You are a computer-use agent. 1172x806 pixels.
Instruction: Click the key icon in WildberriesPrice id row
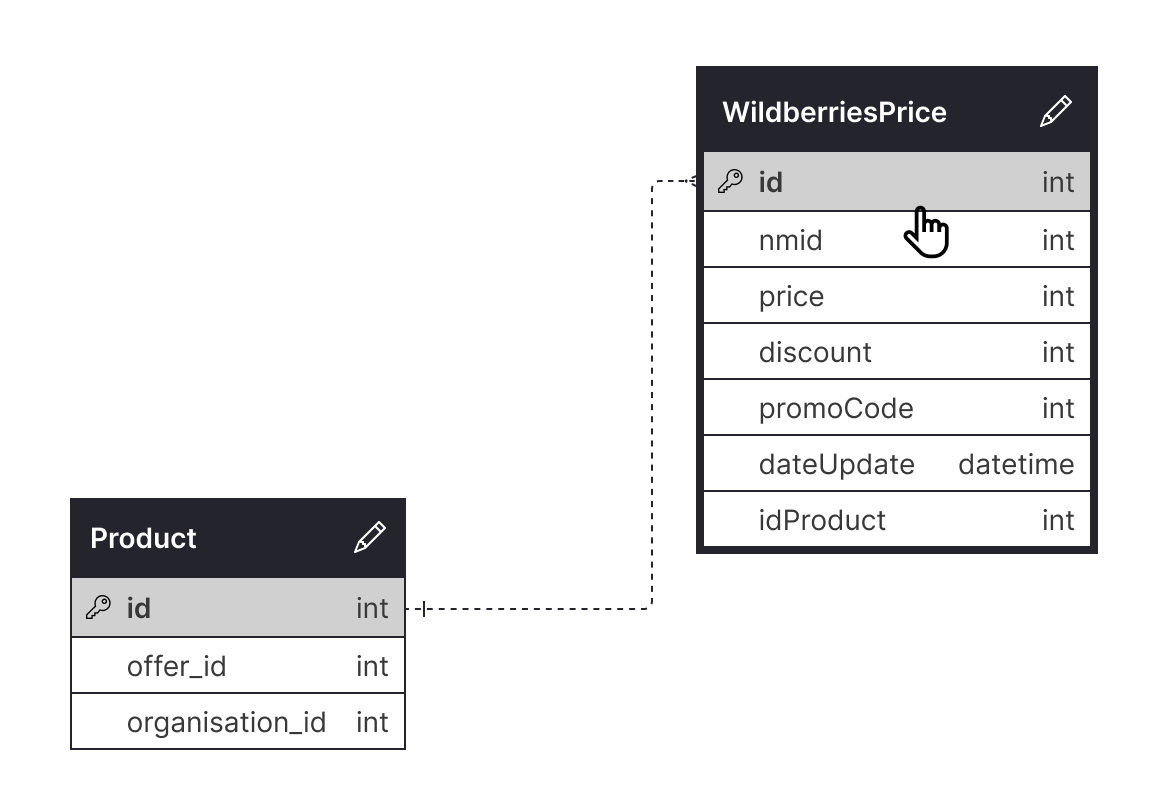731,182
